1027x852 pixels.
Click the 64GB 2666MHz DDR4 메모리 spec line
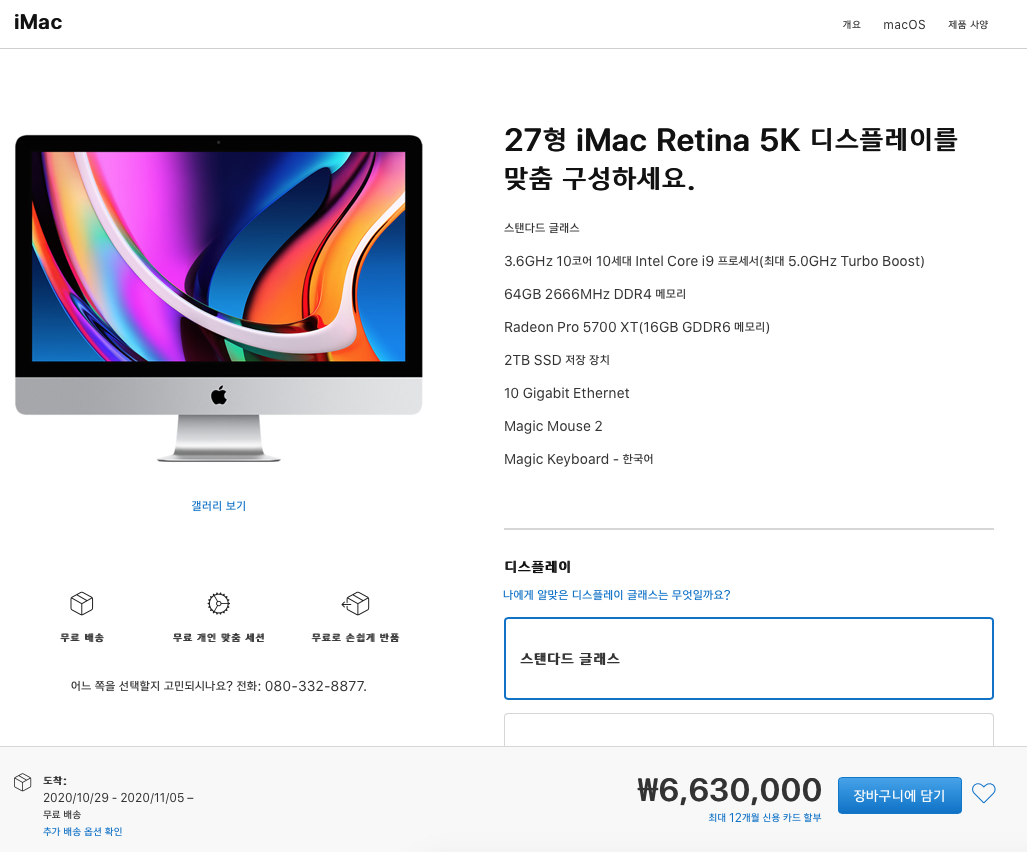point(595,294)
